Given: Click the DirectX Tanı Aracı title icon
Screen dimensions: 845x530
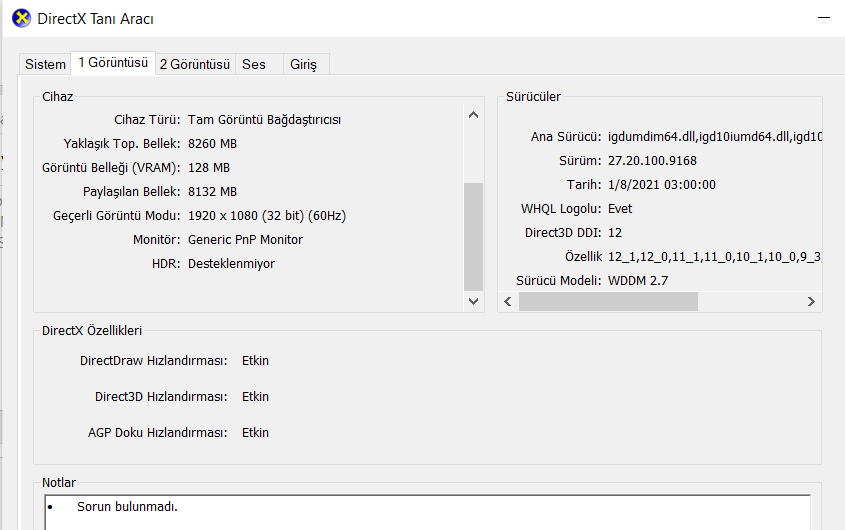Looking at the screenshot, I should (21, 18).
